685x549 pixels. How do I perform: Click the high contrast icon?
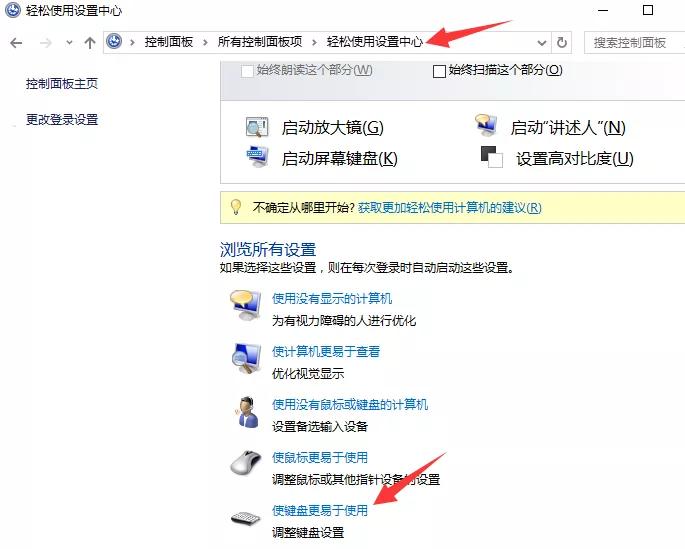point(489,157)
